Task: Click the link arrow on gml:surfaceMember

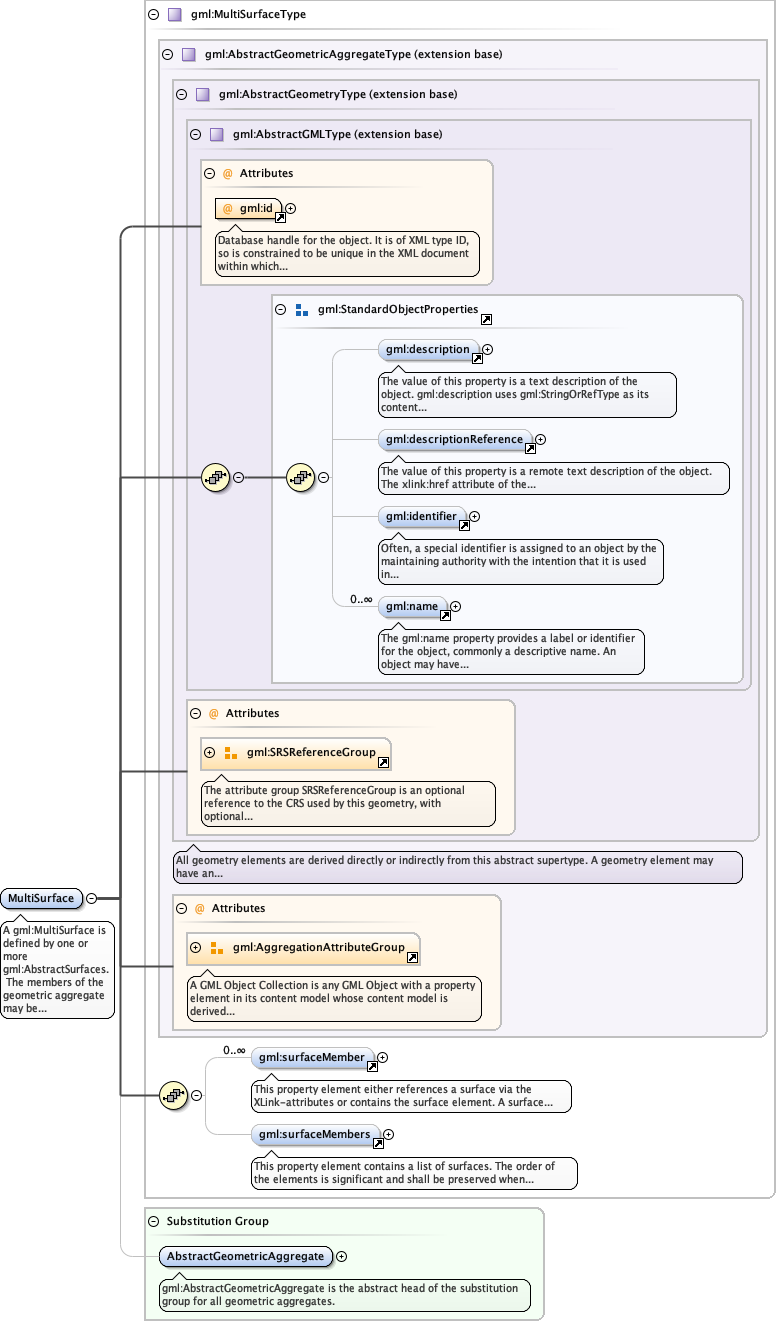Action: pyautogui.click(x=372, y=1066)
